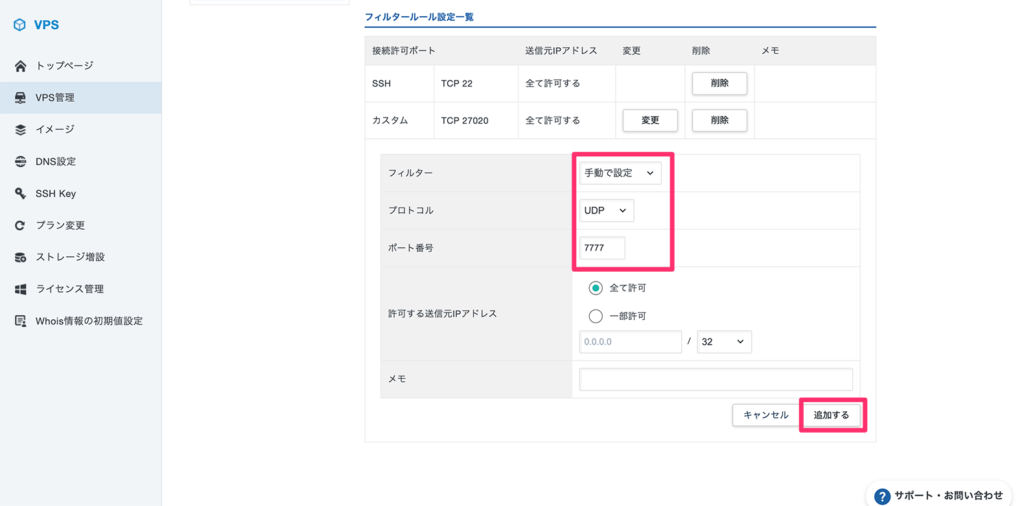Click the VPS cube logo icon

[x=20, y=25]
